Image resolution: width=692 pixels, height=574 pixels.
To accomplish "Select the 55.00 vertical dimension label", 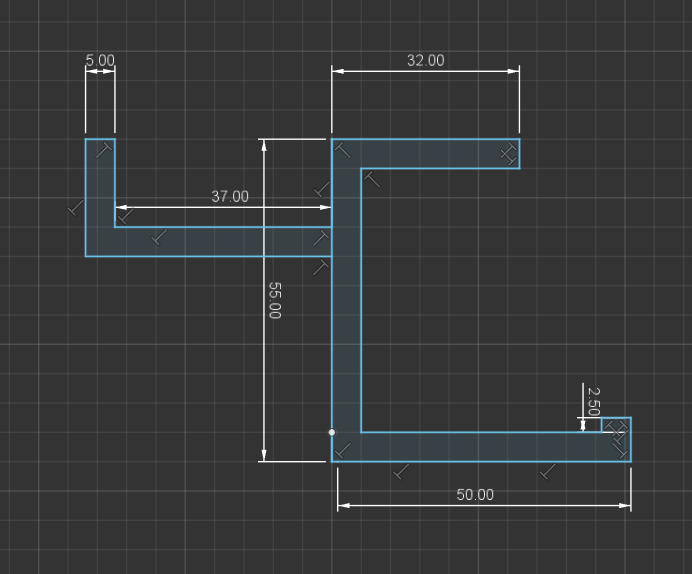I will [x=275, y=300].
